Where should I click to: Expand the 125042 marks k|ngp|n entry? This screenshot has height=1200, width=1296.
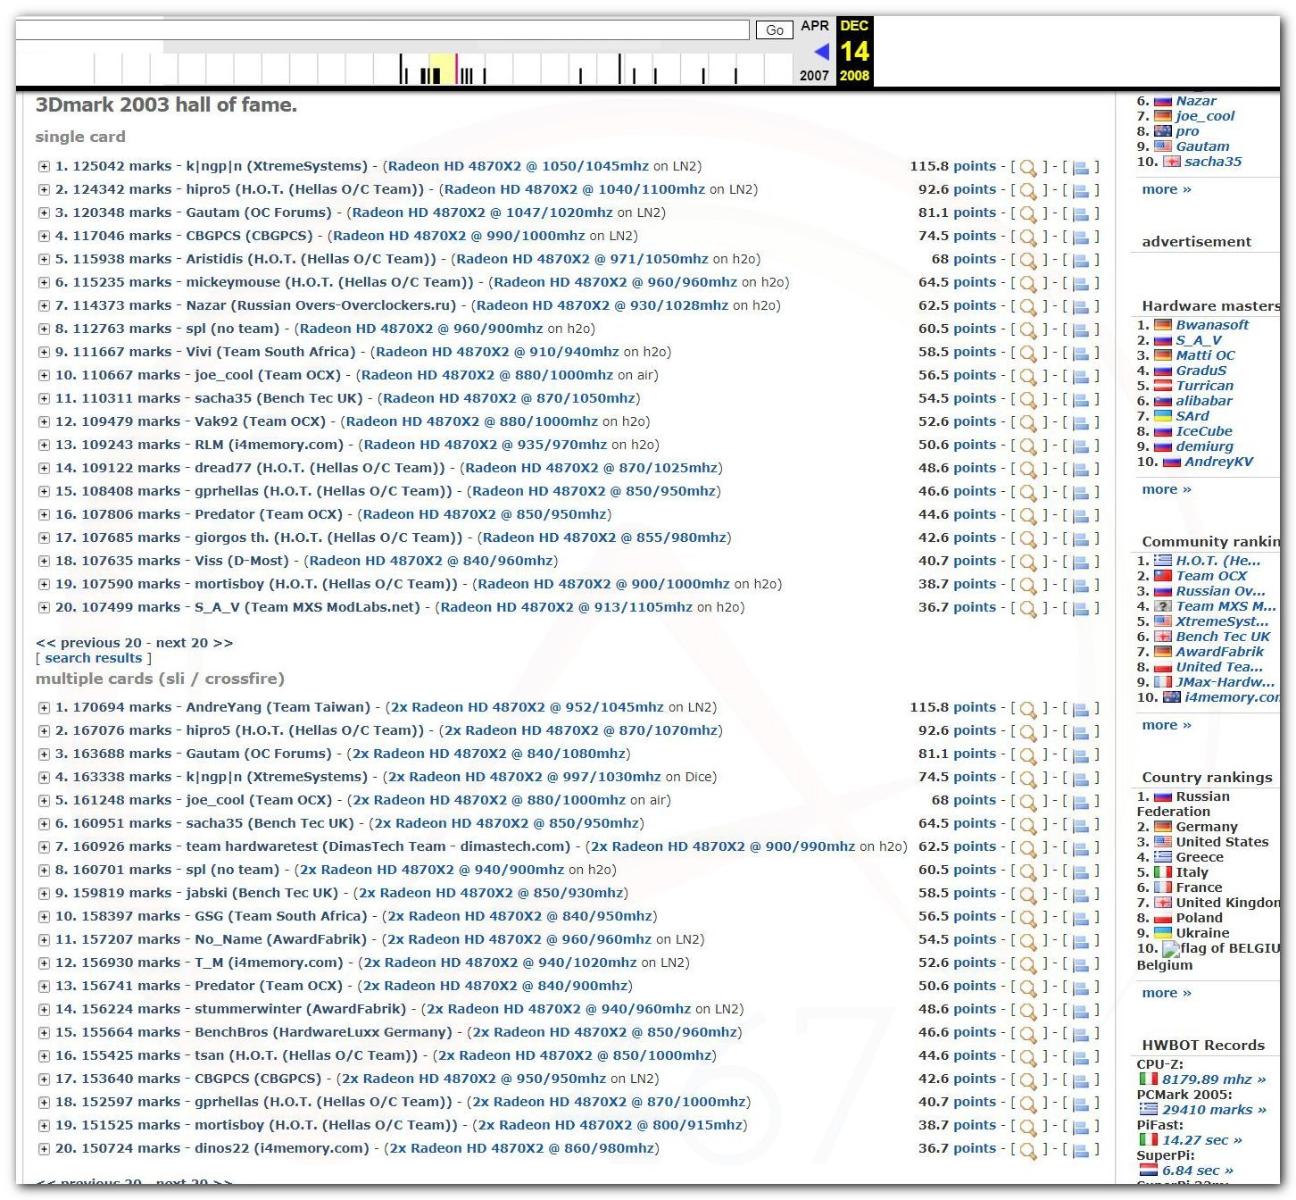coord(44,167)
